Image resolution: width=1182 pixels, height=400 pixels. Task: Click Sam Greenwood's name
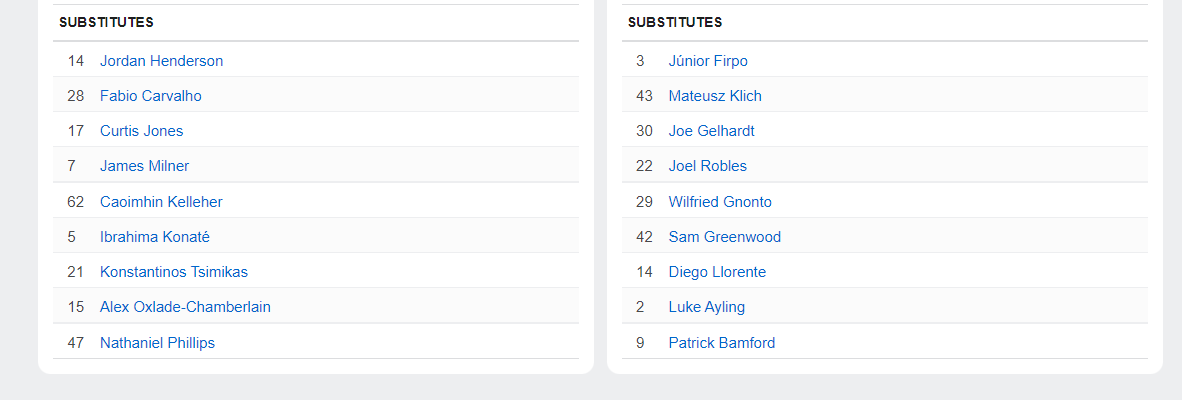click(724, 237)
